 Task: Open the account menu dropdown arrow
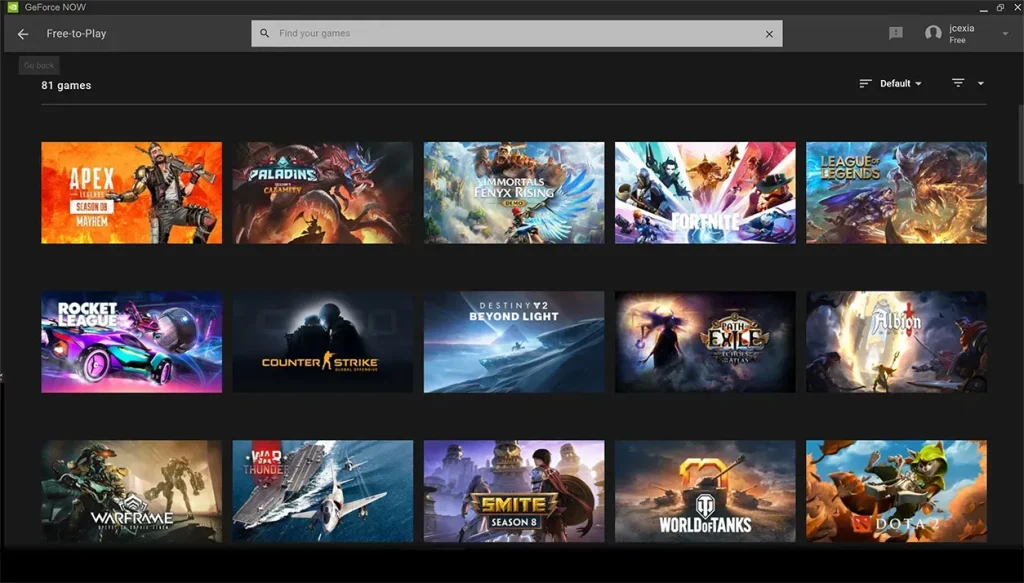coord(1005,34)
